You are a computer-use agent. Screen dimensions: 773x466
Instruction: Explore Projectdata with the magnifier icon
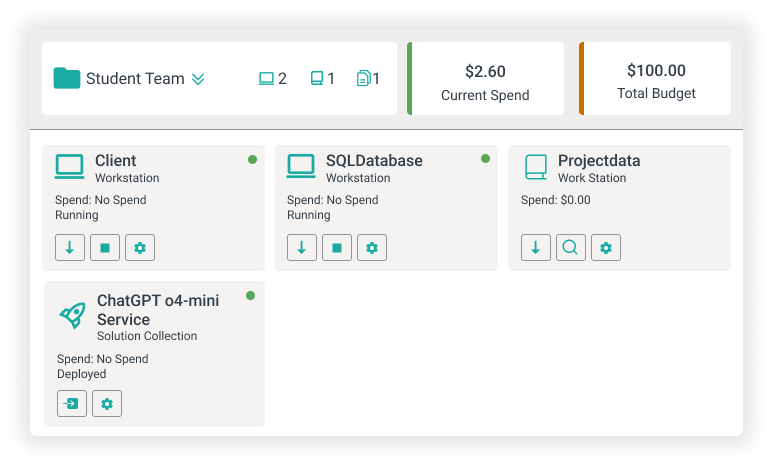click(570, 248)
